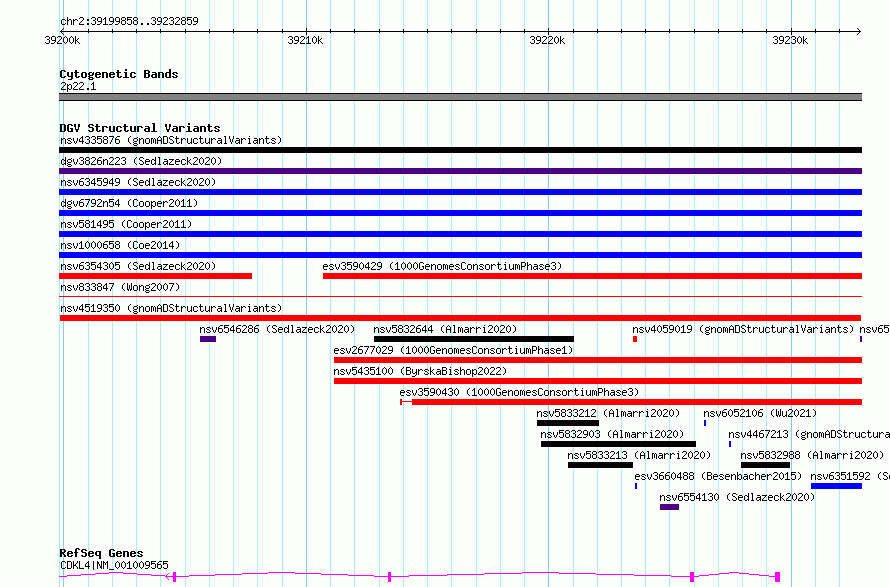Click the blue bar under nsv1000658
The height and width of the screenshot is (587, 890).
[460, 255]
